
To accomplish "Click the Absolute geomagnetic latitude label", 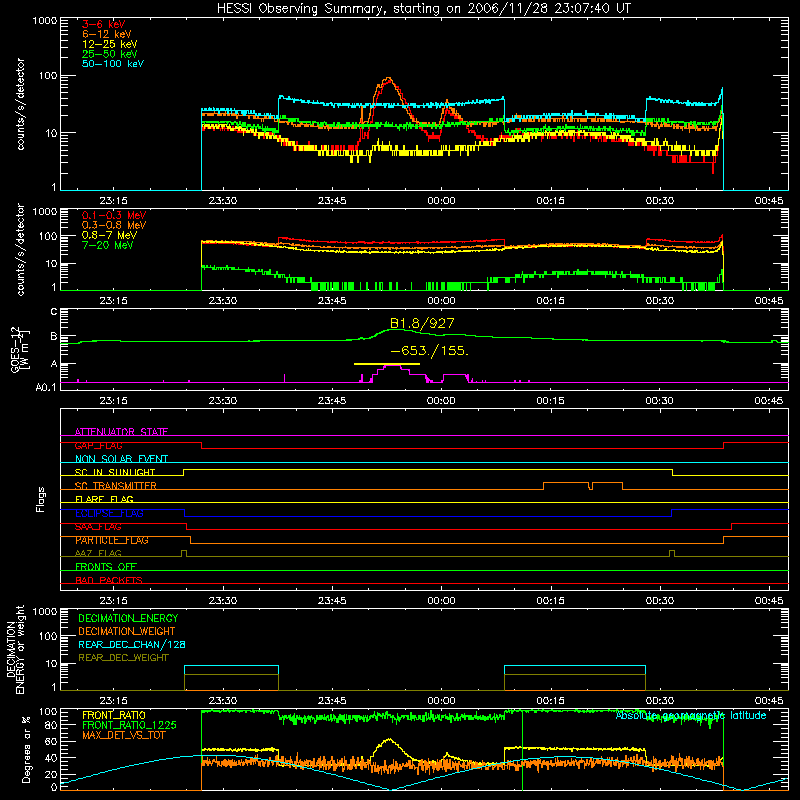I will pos(691,715).
